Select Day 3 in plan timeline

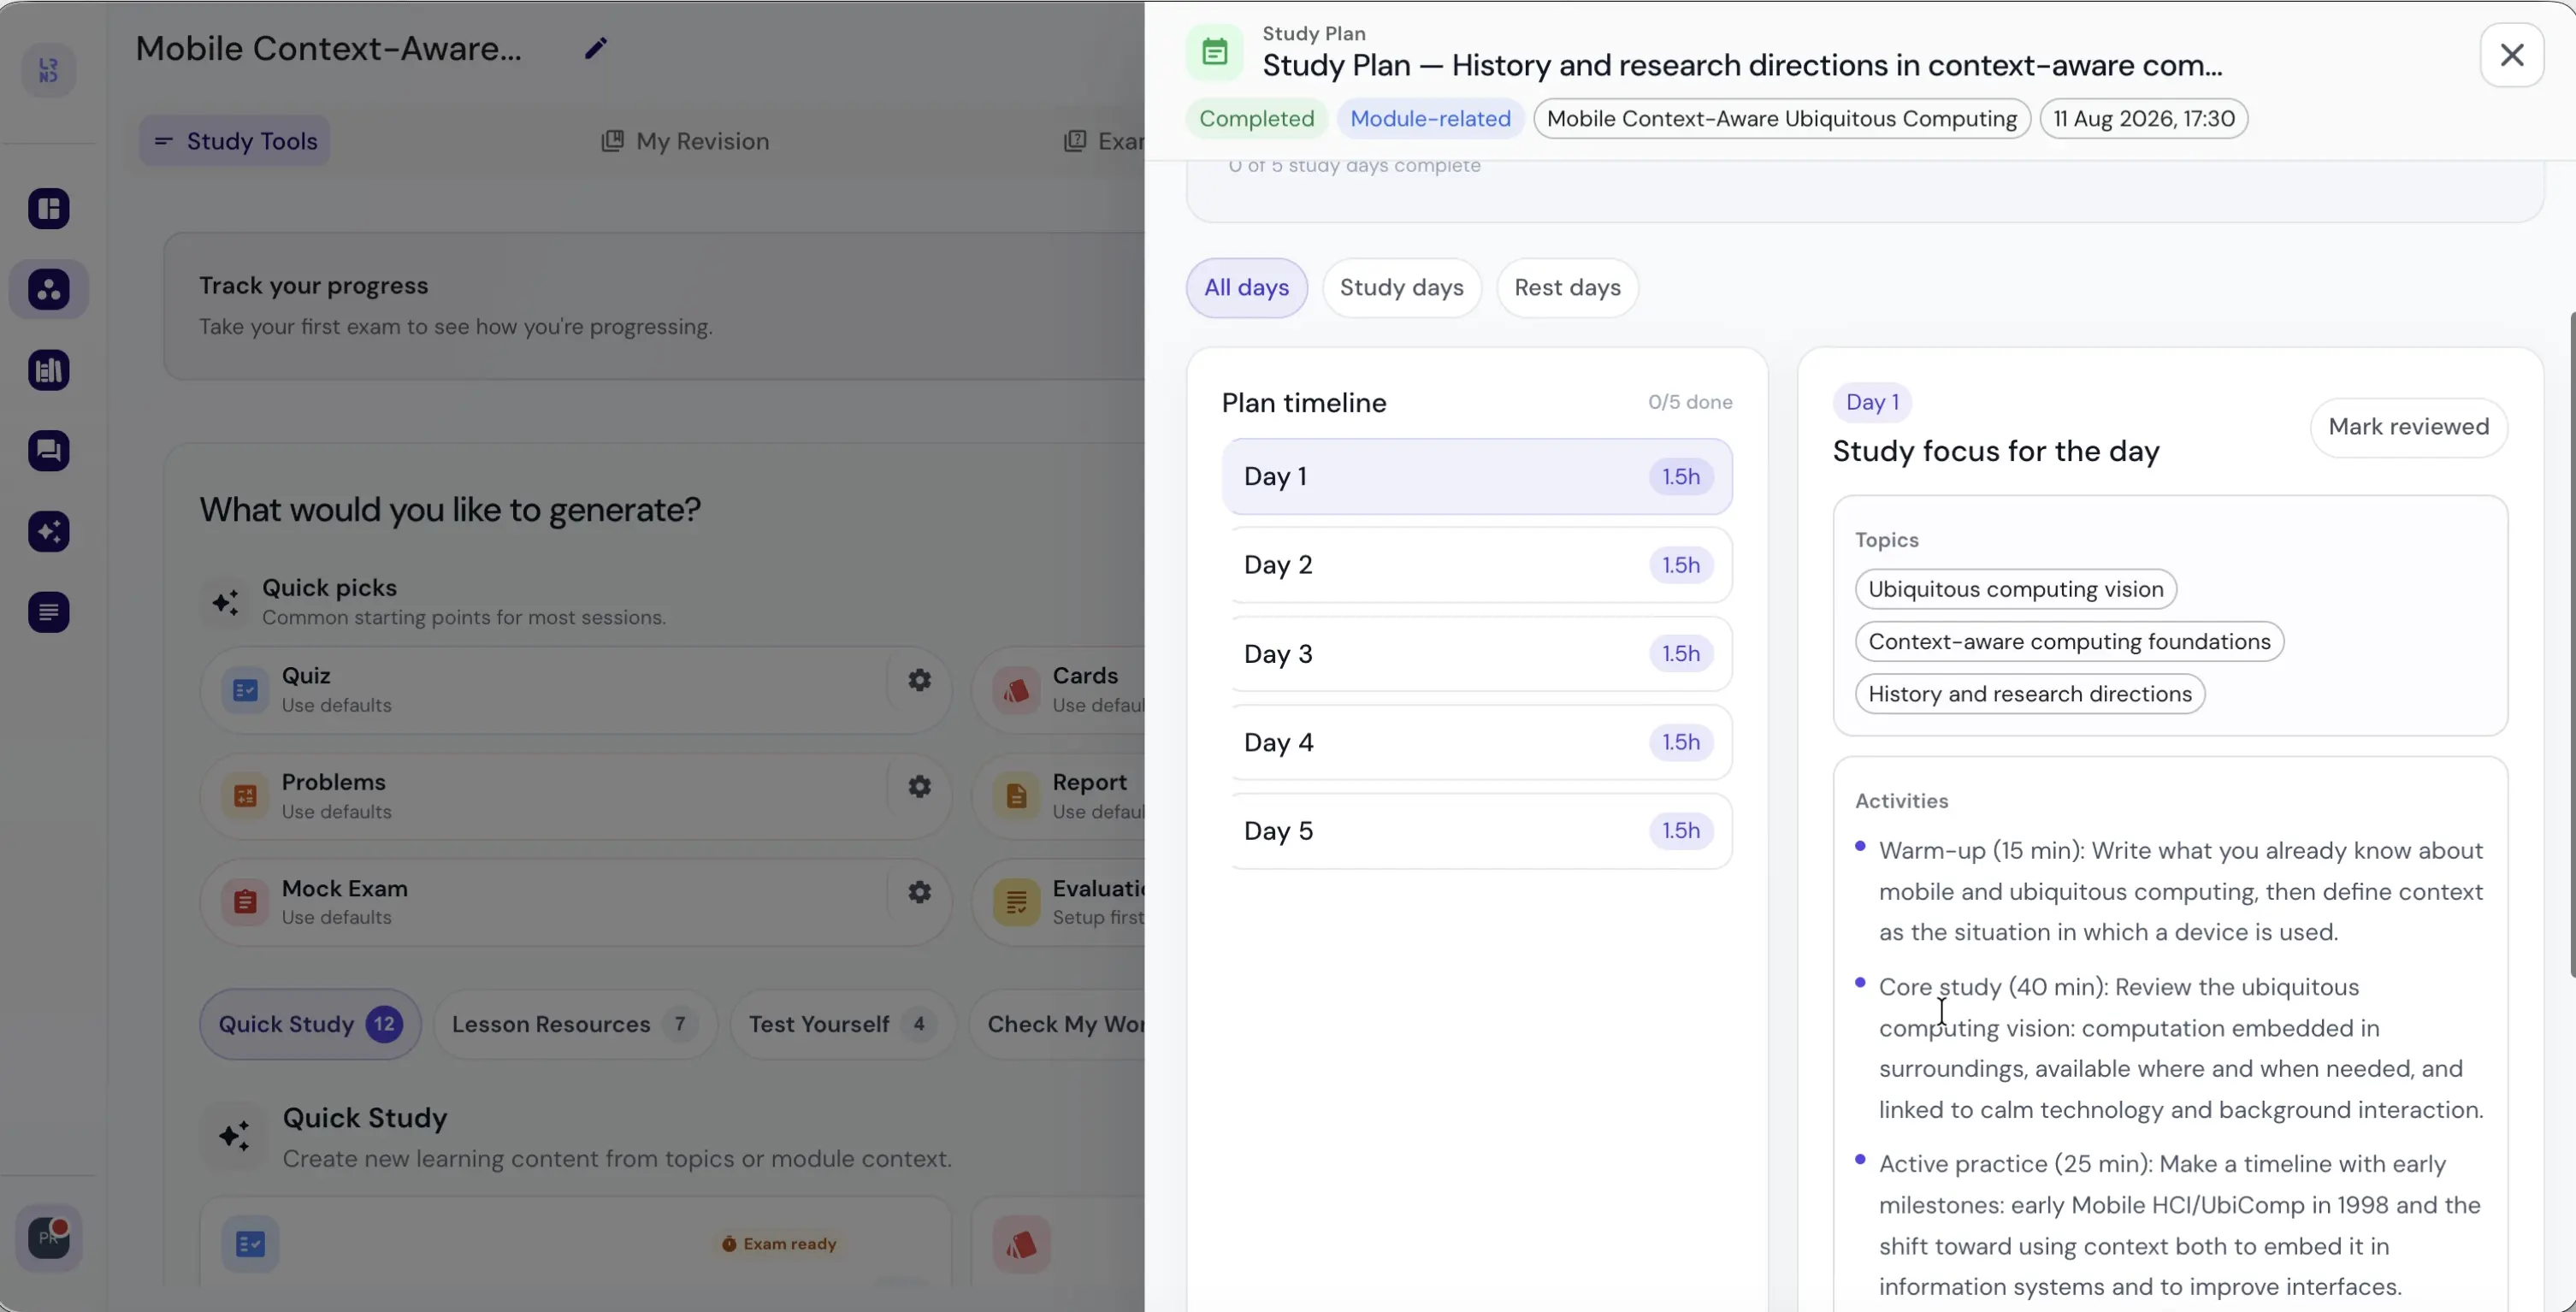coord(1477,654)
